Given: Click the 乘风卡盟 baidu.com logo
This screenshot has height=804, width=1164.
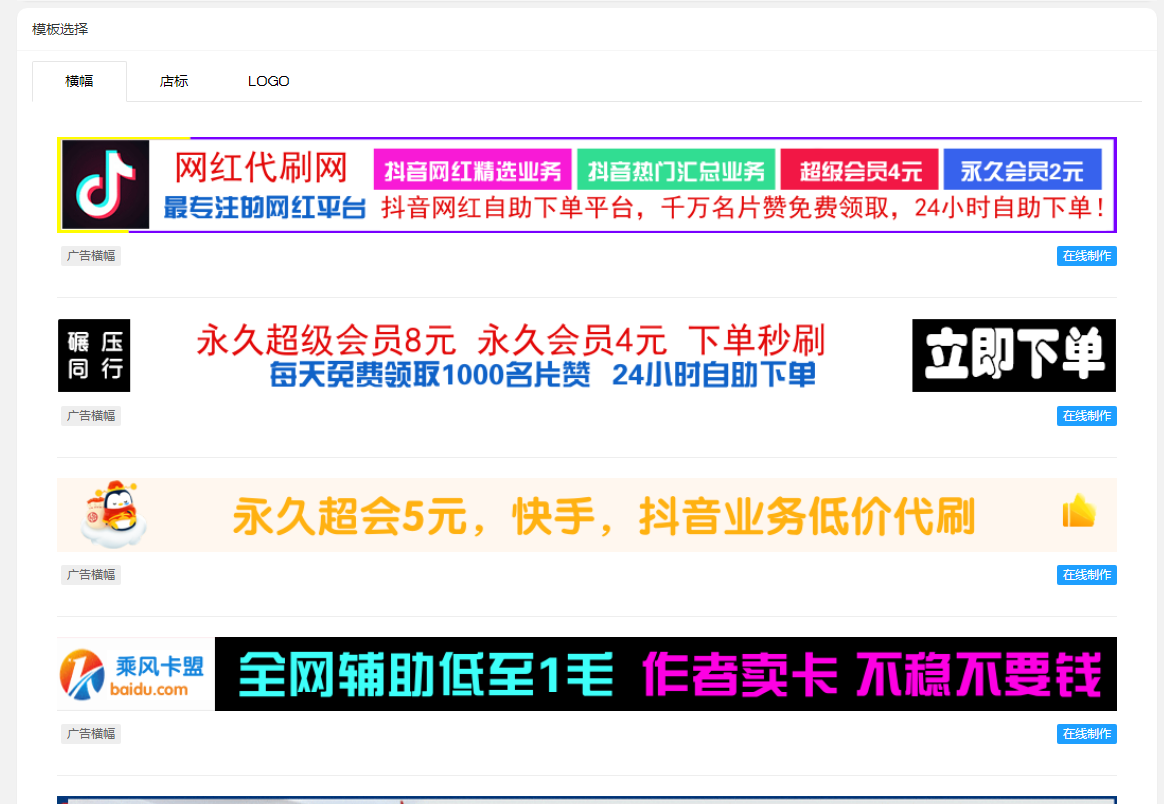Looking at the screenshot, I should pyautogui.click(x=135, y=674).
